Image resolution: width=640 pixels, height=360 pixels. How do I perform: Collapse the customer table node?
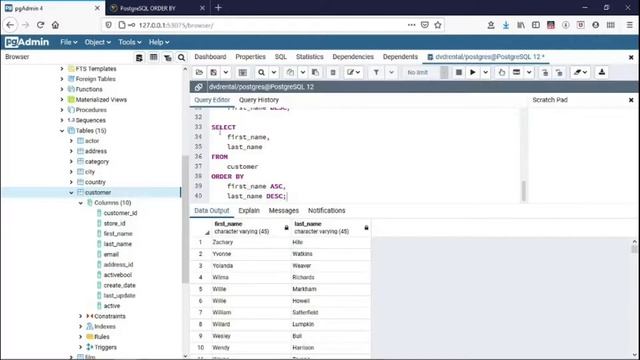(71, 192)
